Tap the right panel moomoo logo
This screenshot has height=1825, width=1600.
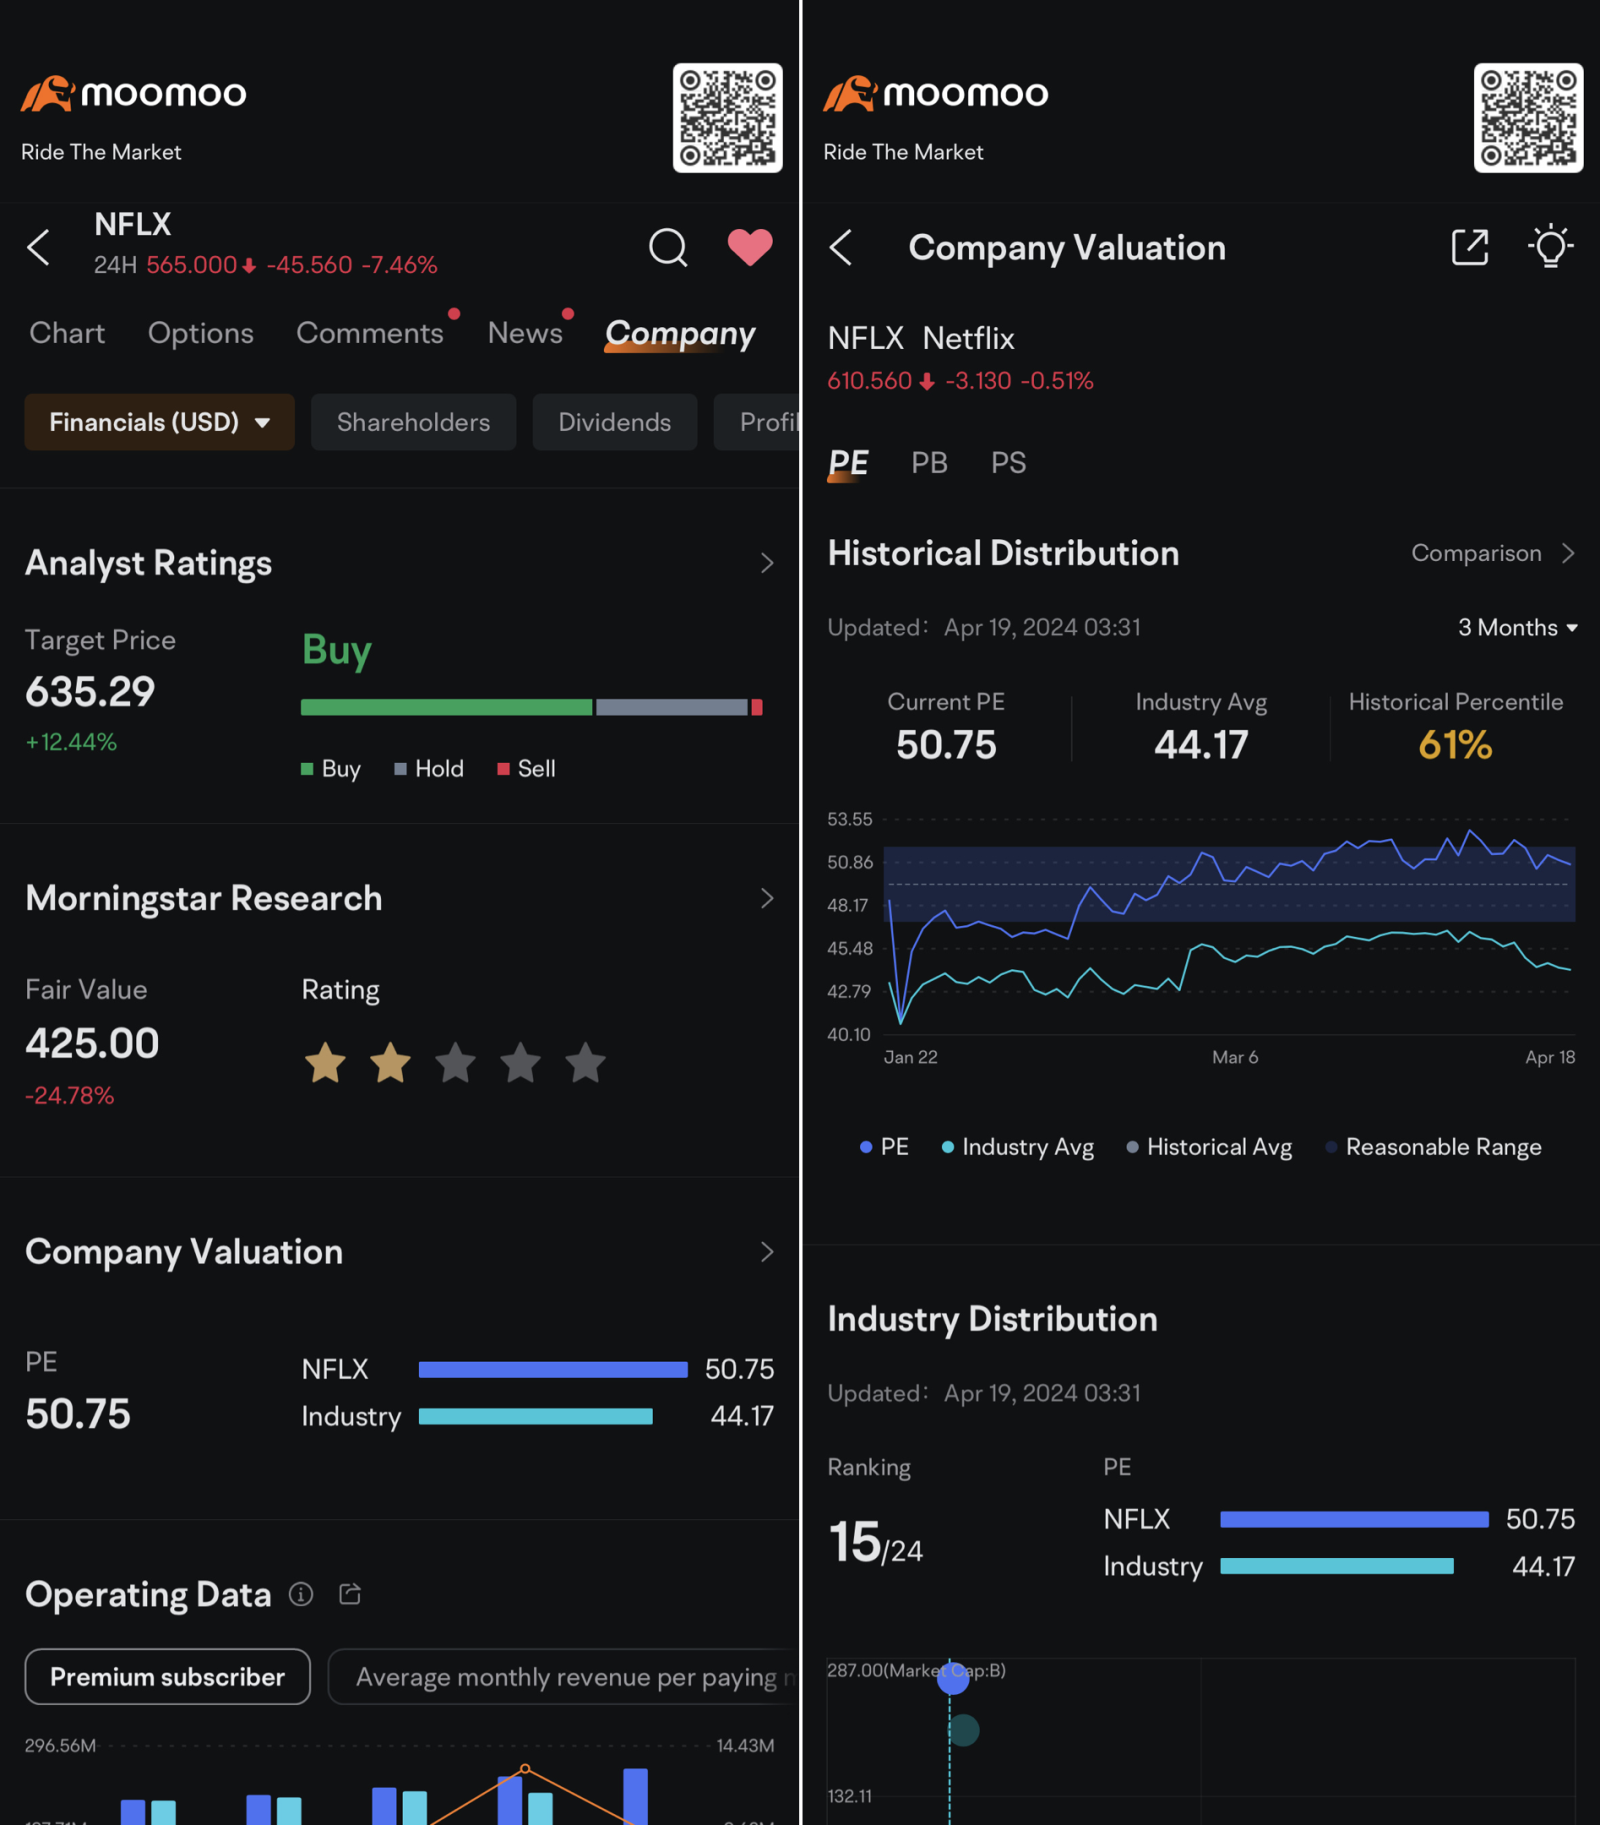point(935,93)
